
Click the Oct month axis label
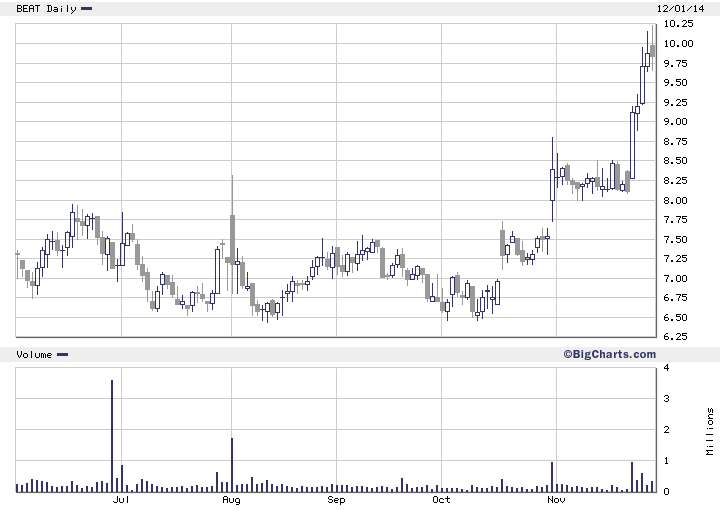(x=441, y=499)
